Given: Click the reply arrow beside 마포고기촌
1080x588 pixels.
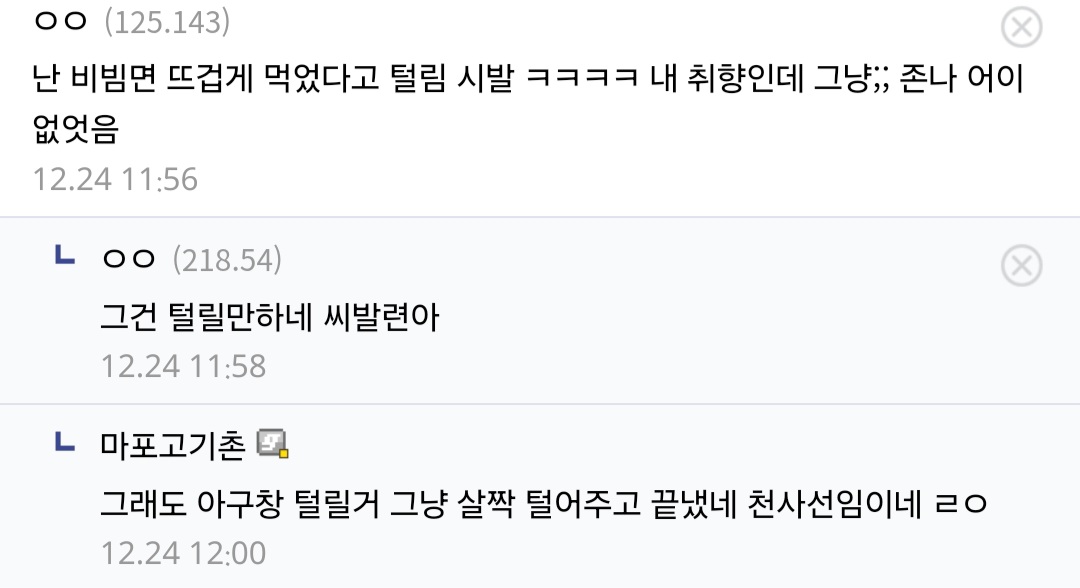Looking at the screenshot, I should click(63, 440).
